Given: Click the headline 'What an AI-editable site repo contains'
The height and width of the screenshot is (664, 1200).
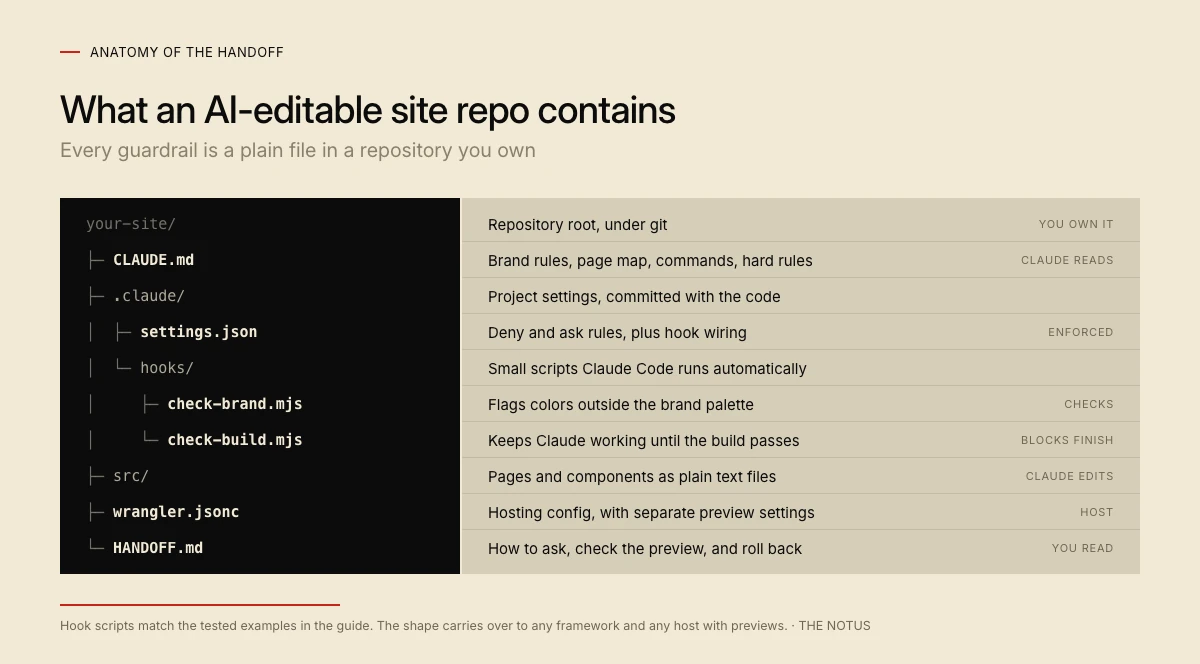Looking at the screenshot, I should pyautogui.click(x=368, y=110).
